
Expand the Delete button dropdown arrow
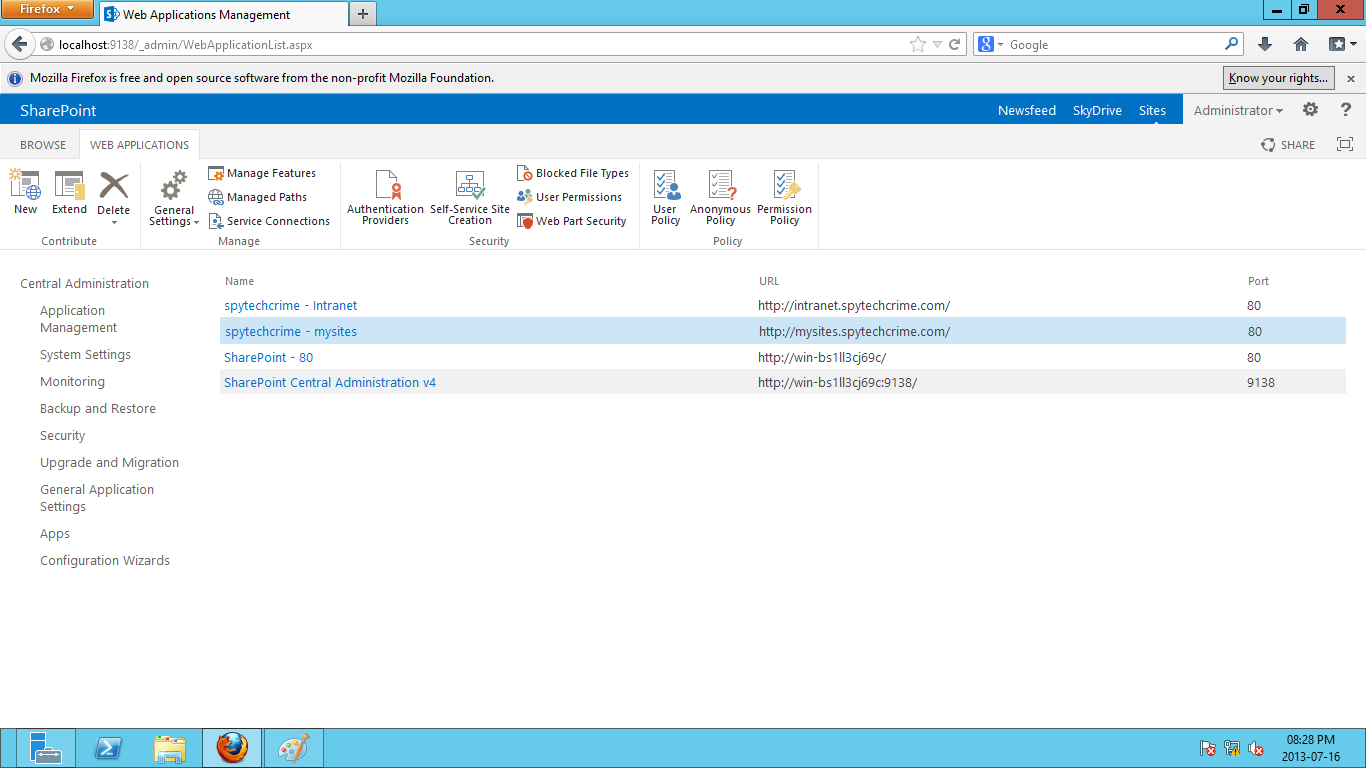click(x=114, y=222)
